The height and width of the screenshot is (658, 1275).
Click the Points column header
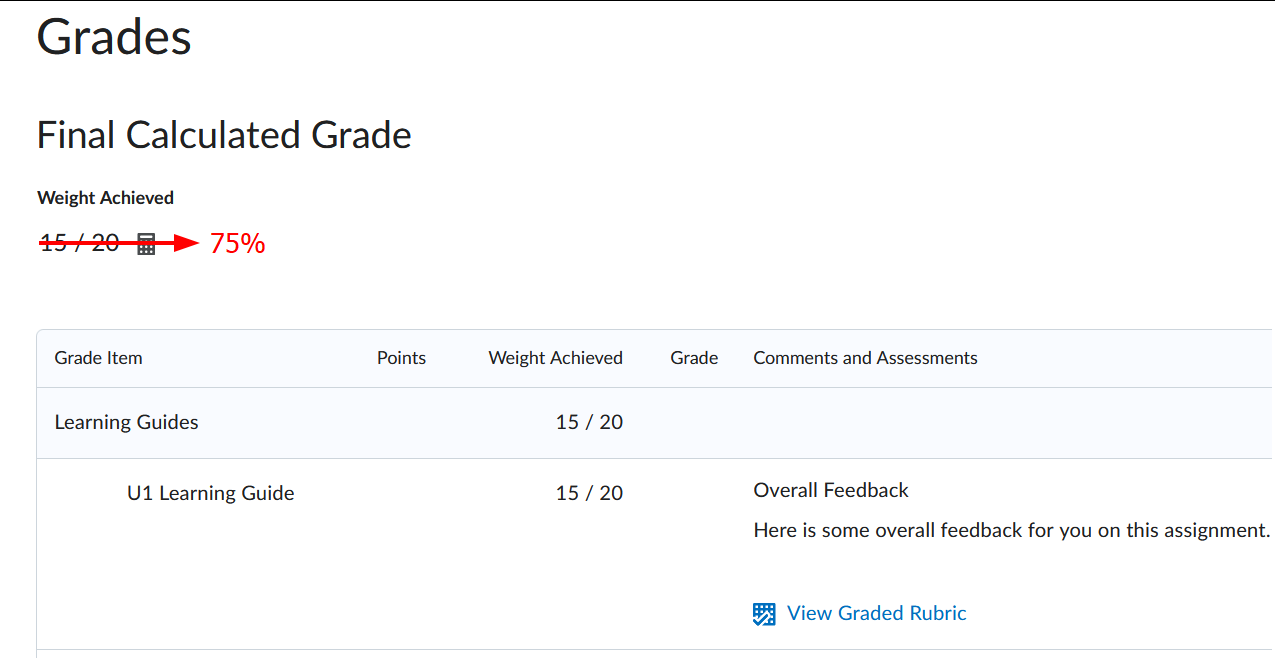point(401,358)
